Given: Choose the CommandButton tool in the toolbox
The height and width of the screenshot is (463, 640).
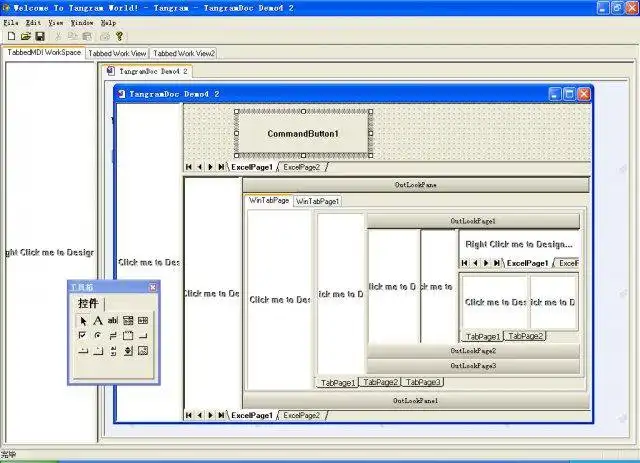Looking at the screenshot, I should (143, 336).
